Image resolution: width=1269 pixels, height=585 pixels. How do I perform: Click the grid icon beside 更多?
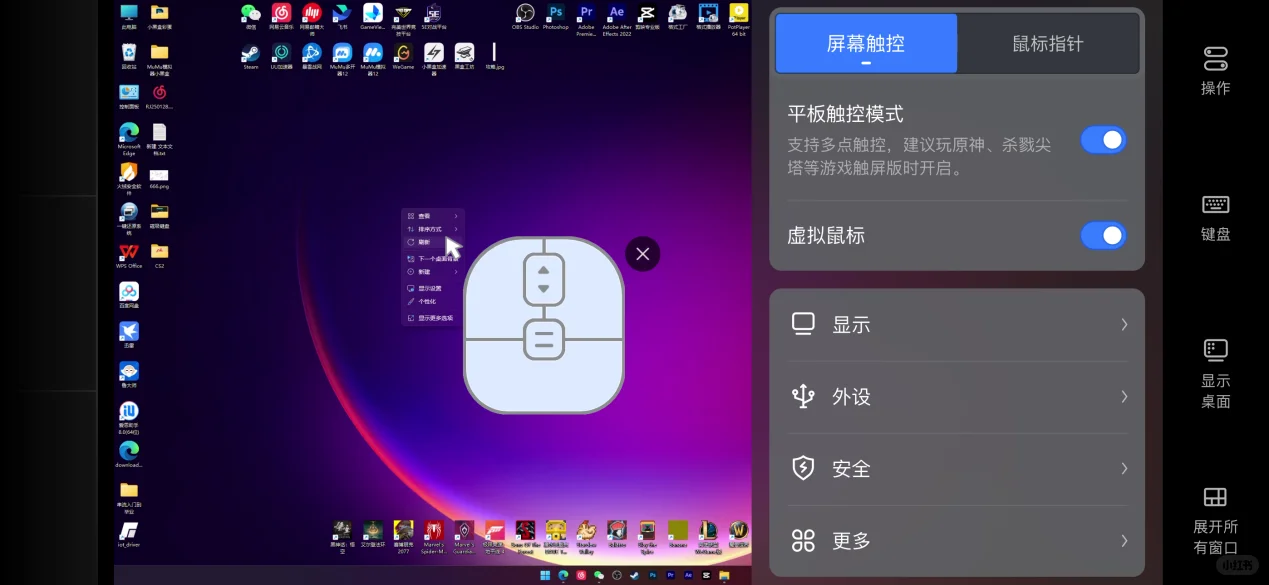pos(803,540)
